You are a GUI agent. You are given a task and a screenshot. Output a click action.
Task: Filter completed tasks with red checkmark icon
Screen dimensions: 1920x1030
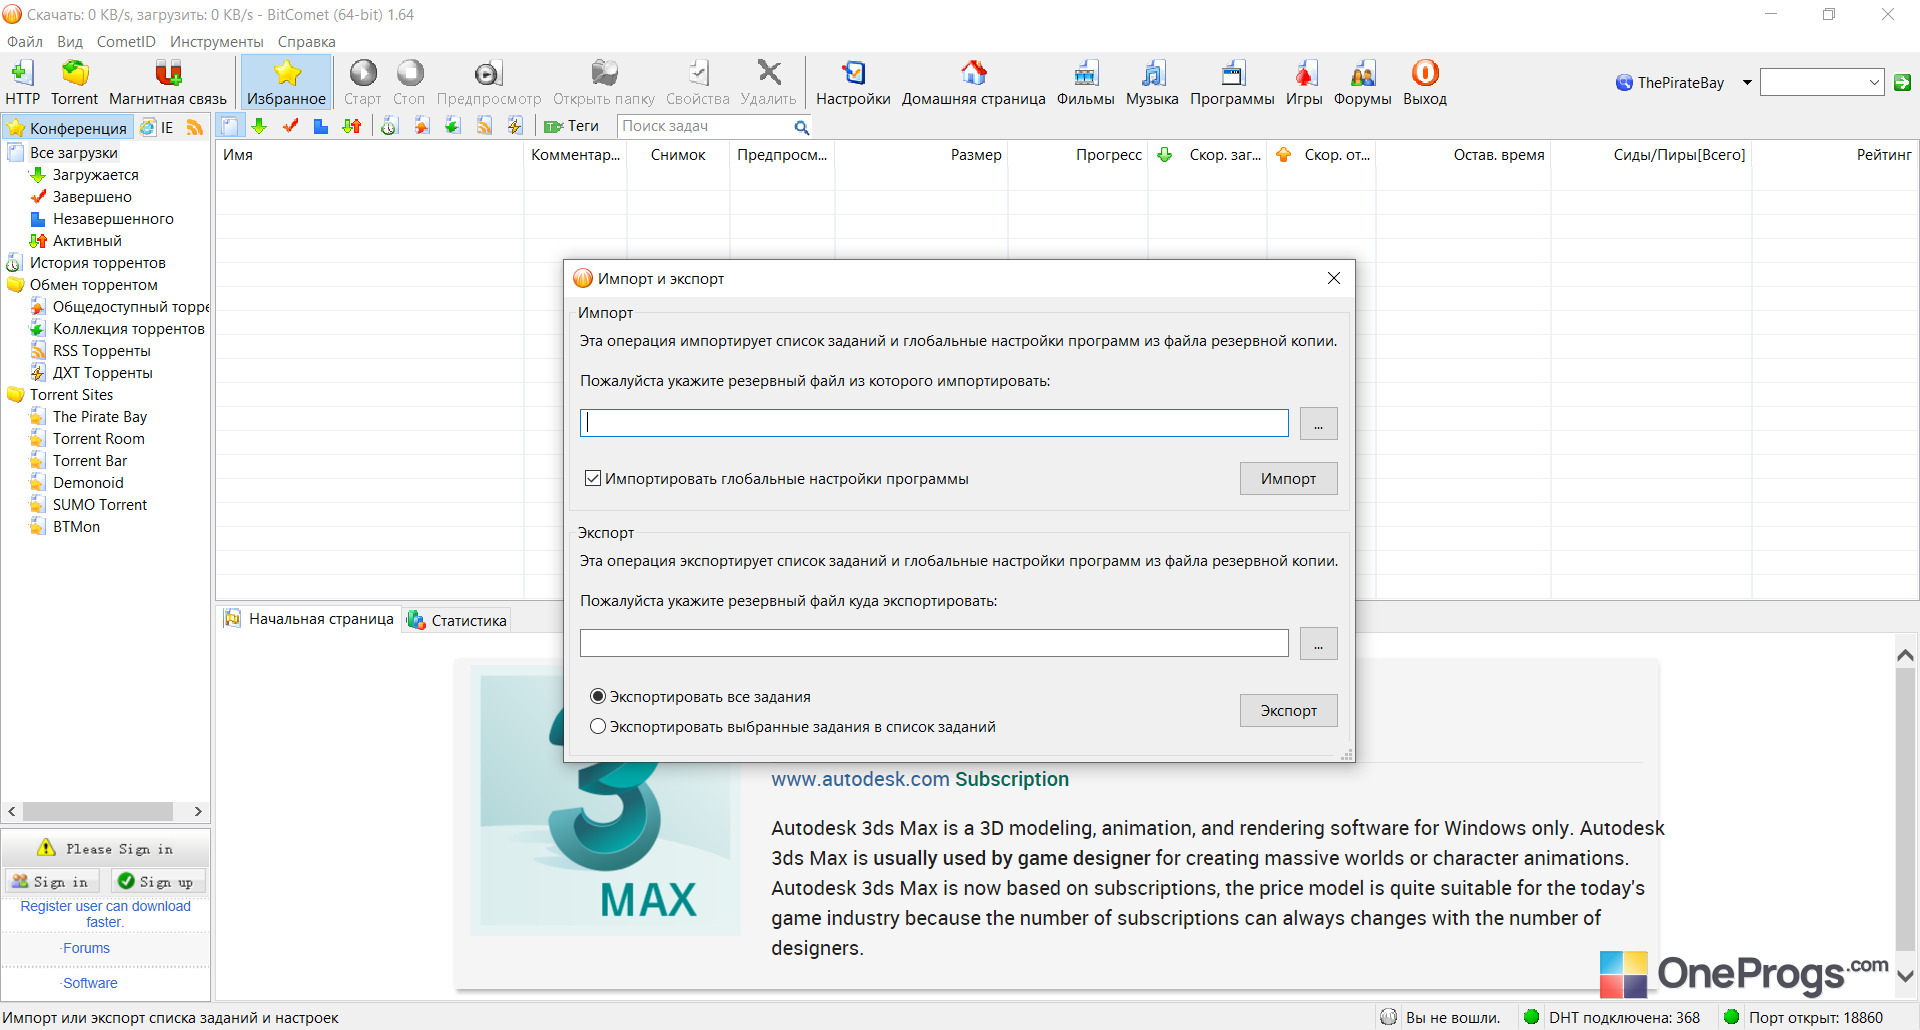click(x=291, y=126)
